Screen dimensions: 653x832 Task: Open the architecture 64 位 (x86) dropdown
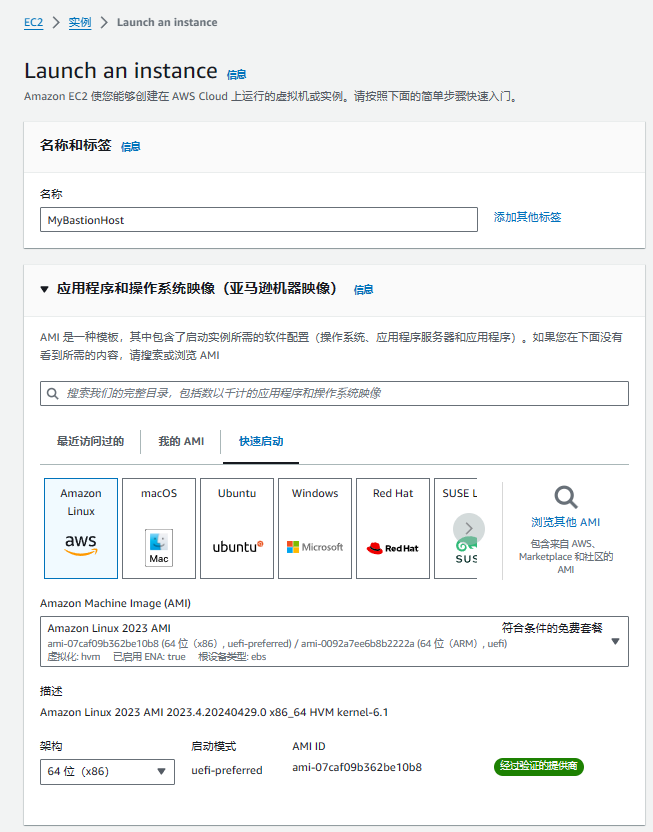click(x=107, y=772)
